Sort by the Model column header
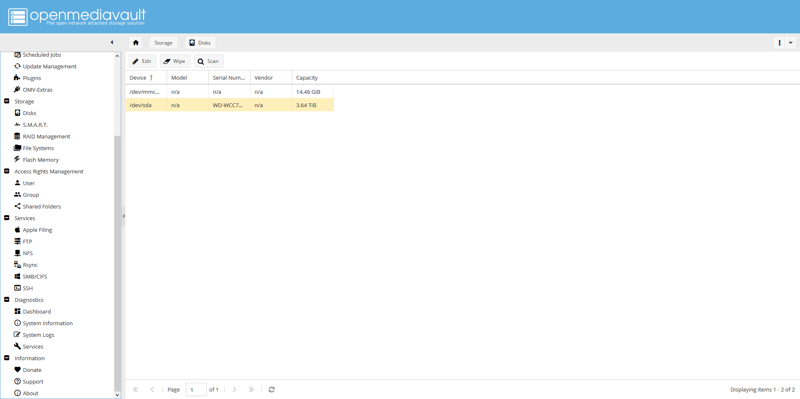 click(x=188, y=78)
